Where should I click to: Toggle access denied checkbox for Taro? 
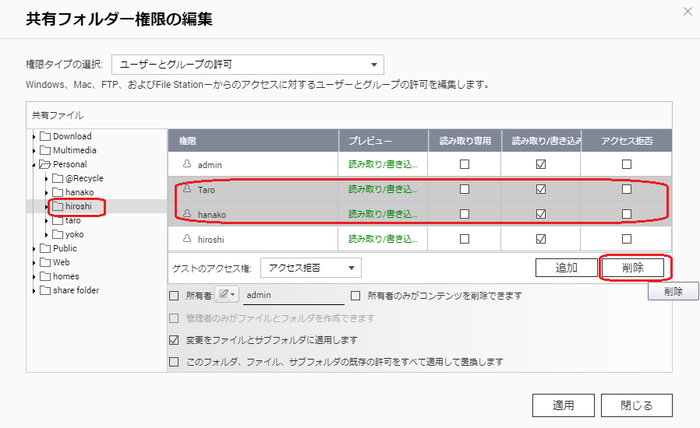click(x=626, y=189)
